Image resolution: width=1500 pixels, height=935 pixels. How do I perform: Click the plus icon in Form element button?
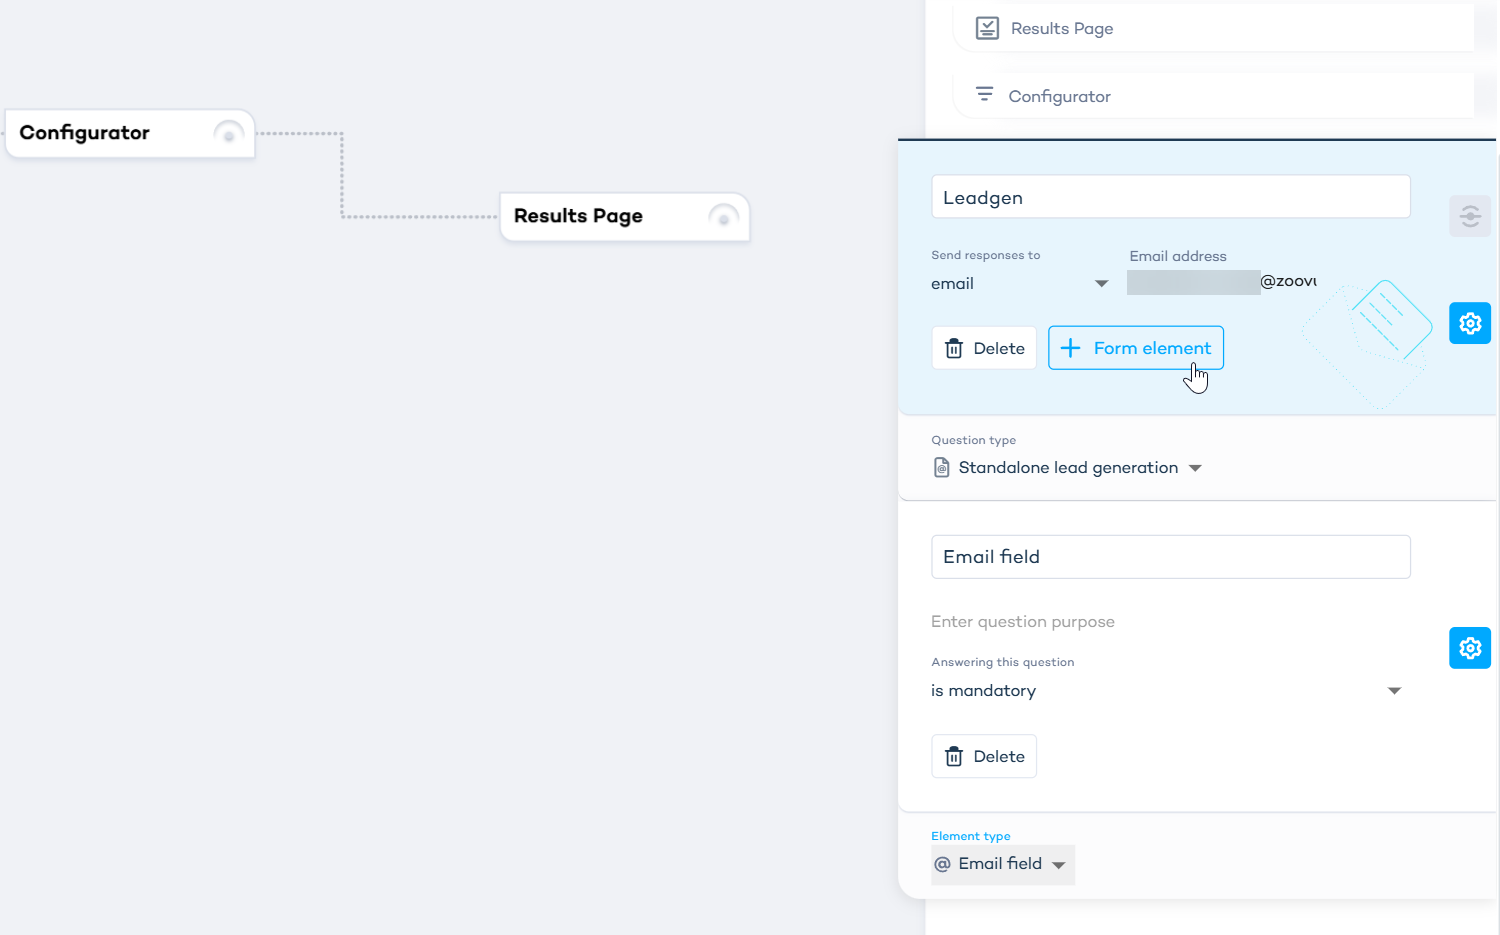(x=1070, y=348)
